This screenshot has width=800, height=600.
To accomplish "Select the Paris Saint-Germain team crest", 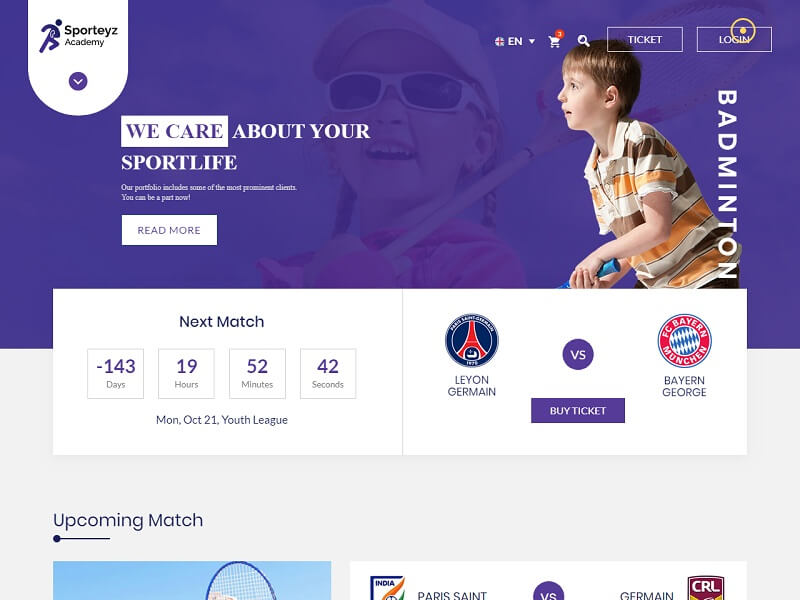I will [471, 340].
